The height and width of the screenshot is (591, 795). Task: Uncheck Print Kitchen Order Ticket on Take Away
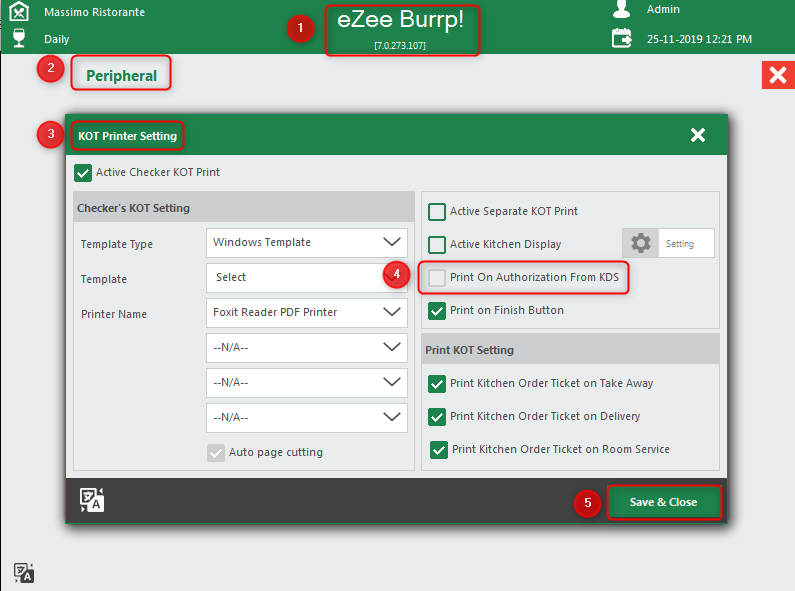437,384
